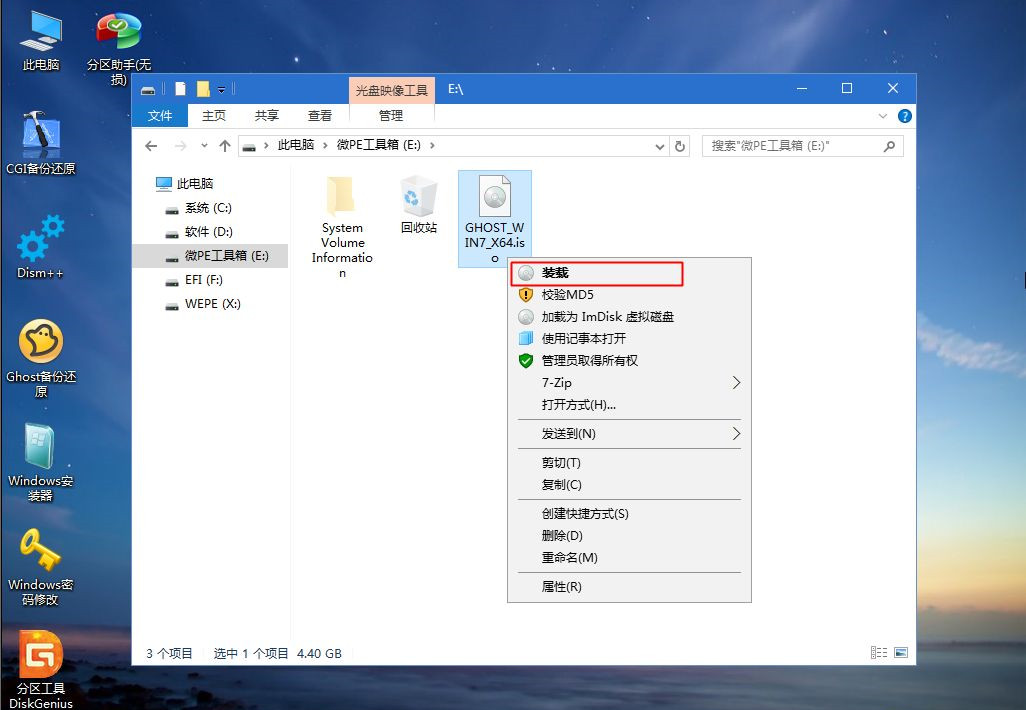Viewport: 1026px width, 710px height.
Task: Click the refresh button in address bar
Action: tap(680, 145)
